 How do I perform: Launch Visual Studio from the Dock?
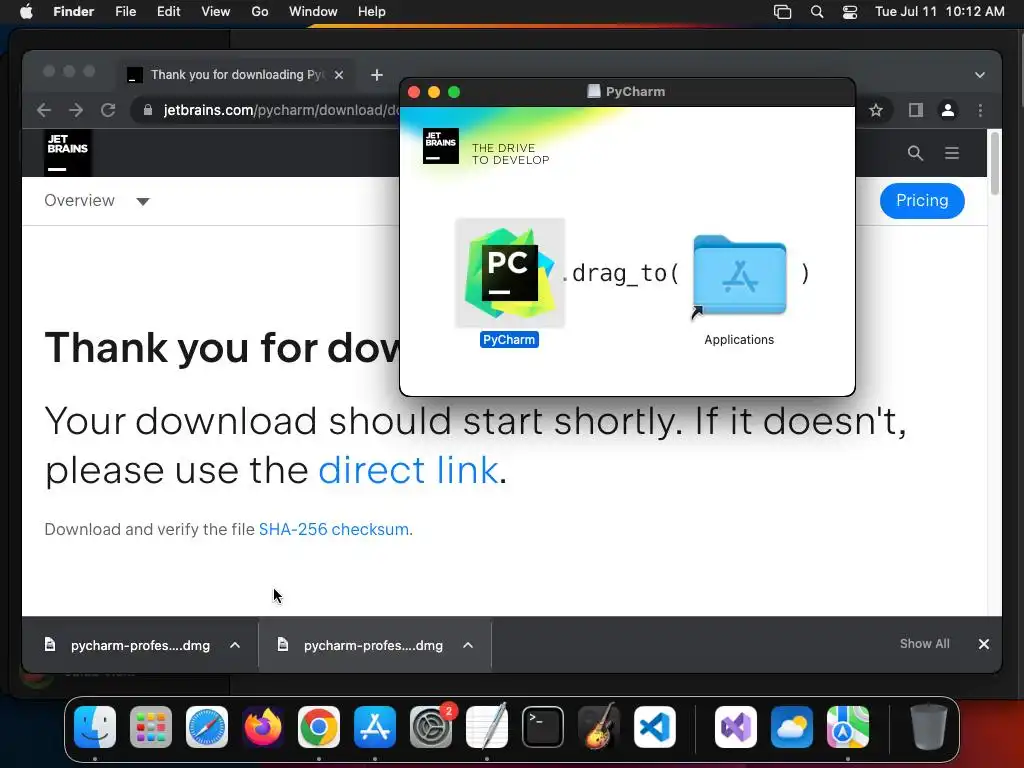click(736, 727)
